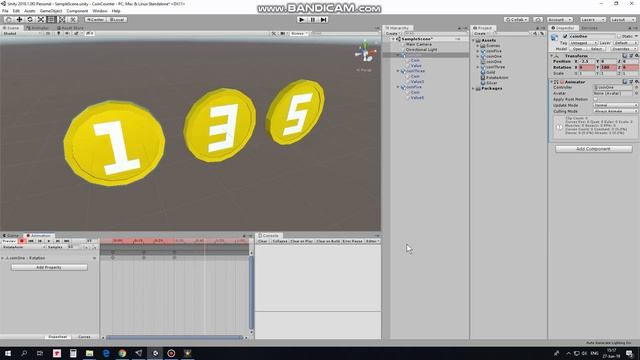Open the Scene view Gizmos dropdown

click(x=299, y=33)
